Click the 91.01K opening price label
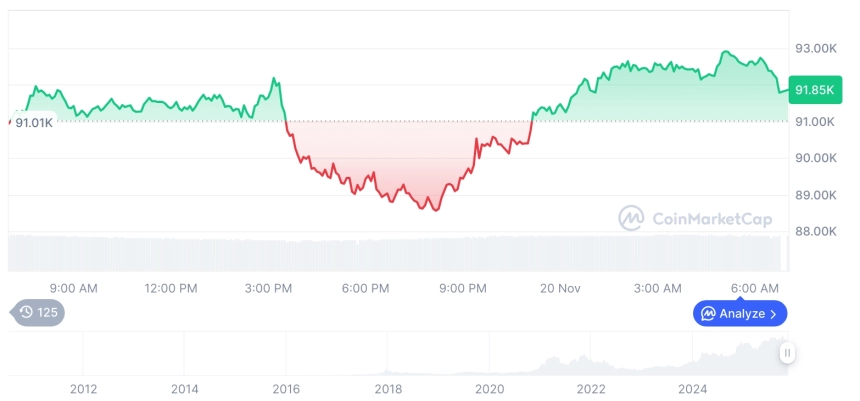The height and width of the screenshot is (401, 860). coord(34,122)
